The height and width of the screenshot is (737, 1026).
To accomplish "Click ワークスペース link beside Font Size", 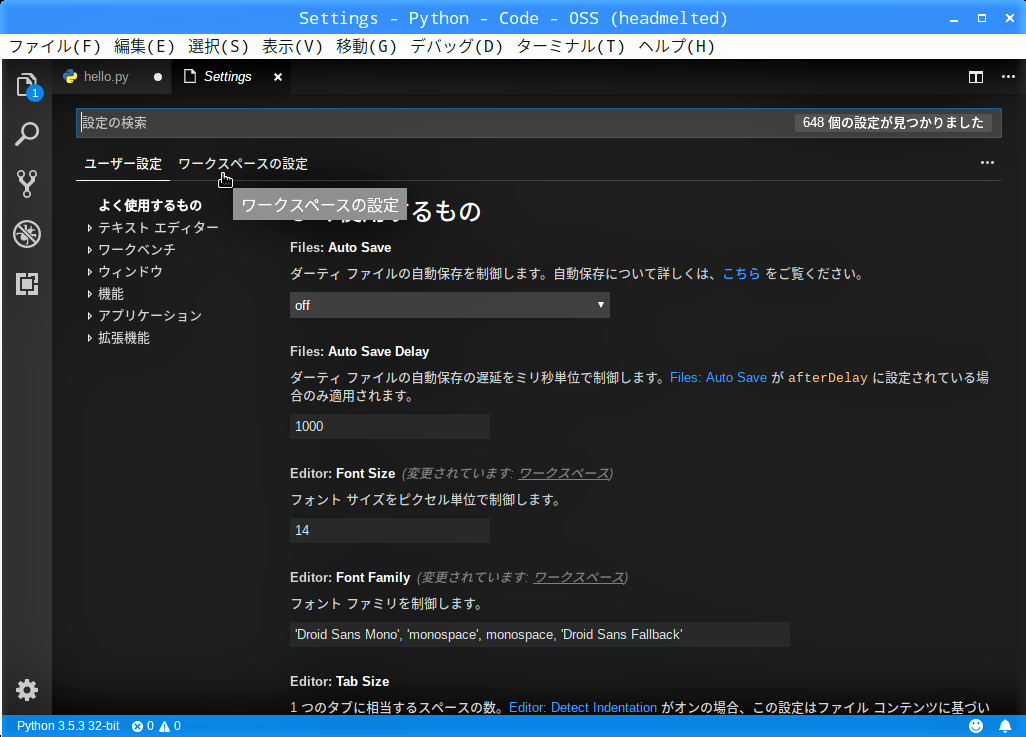I will tap(564, 473).
